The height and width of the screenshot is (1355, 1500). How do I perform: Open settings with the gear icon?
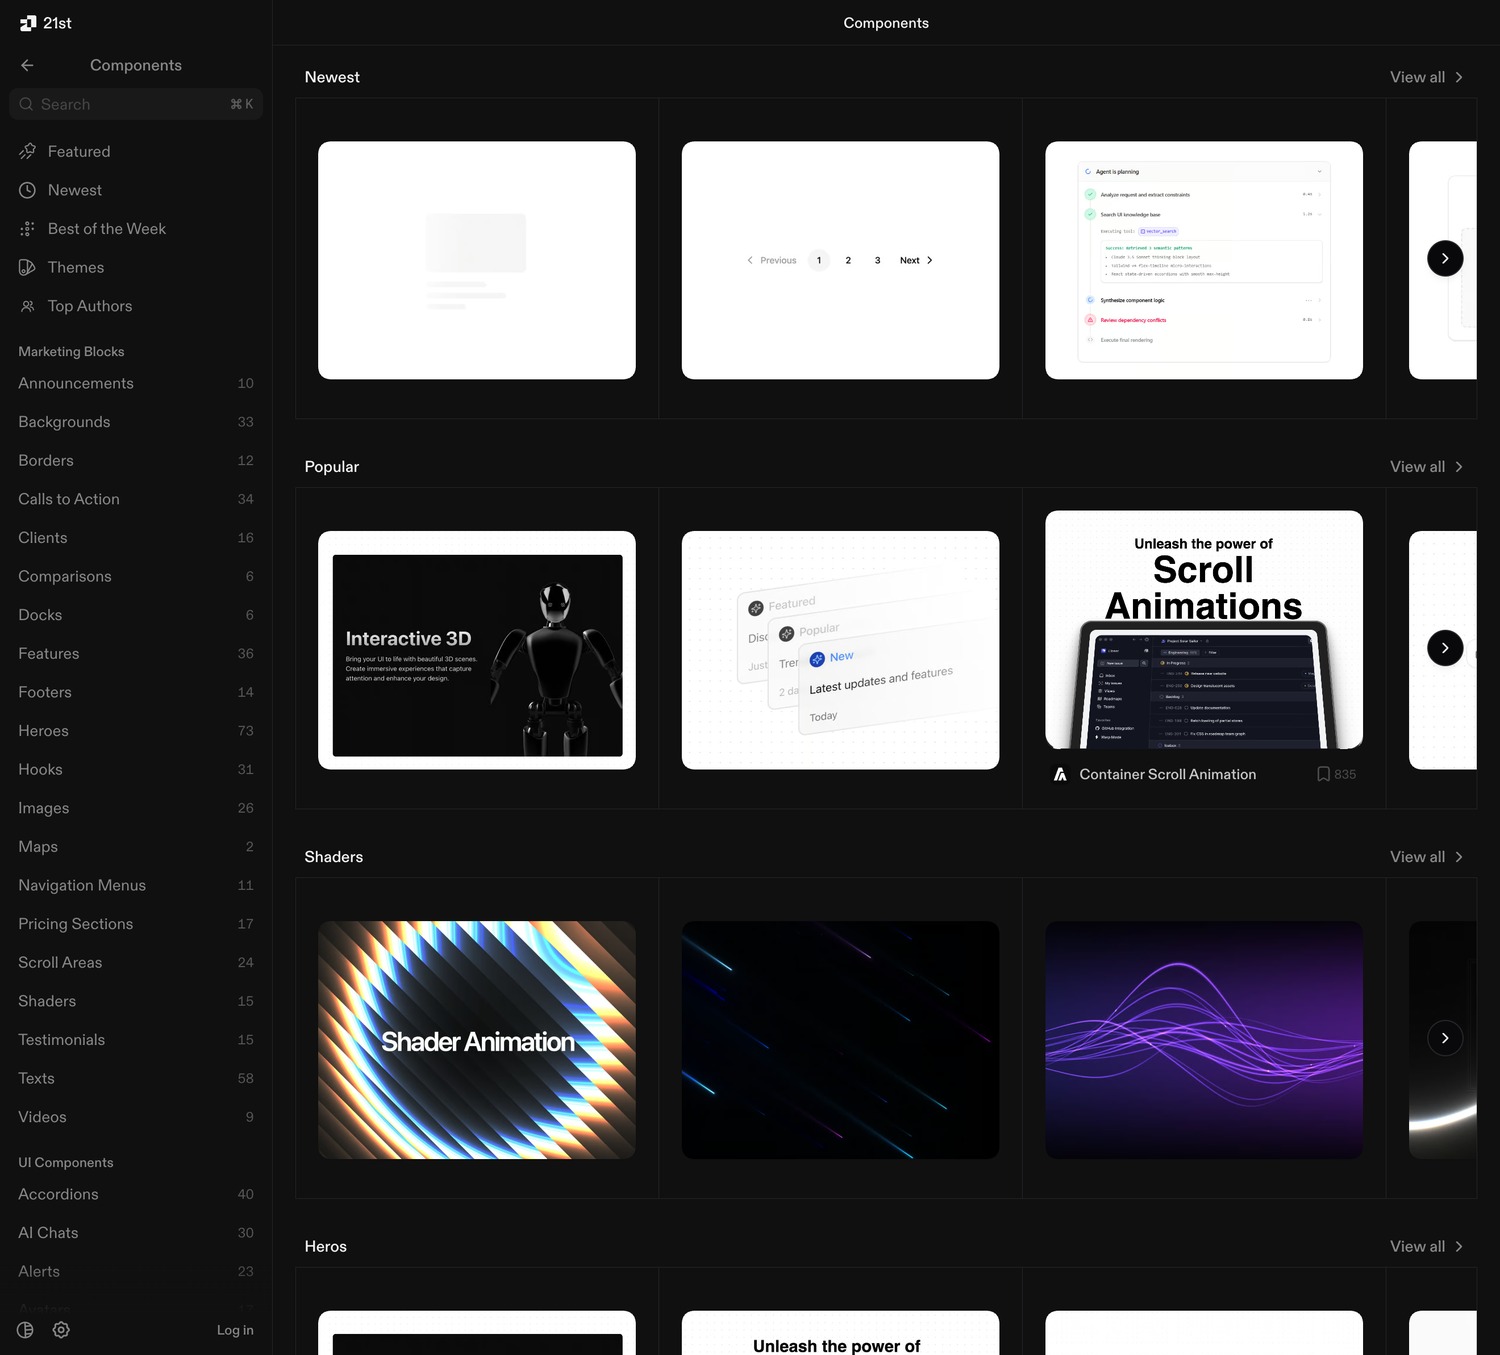(61, 1330)
